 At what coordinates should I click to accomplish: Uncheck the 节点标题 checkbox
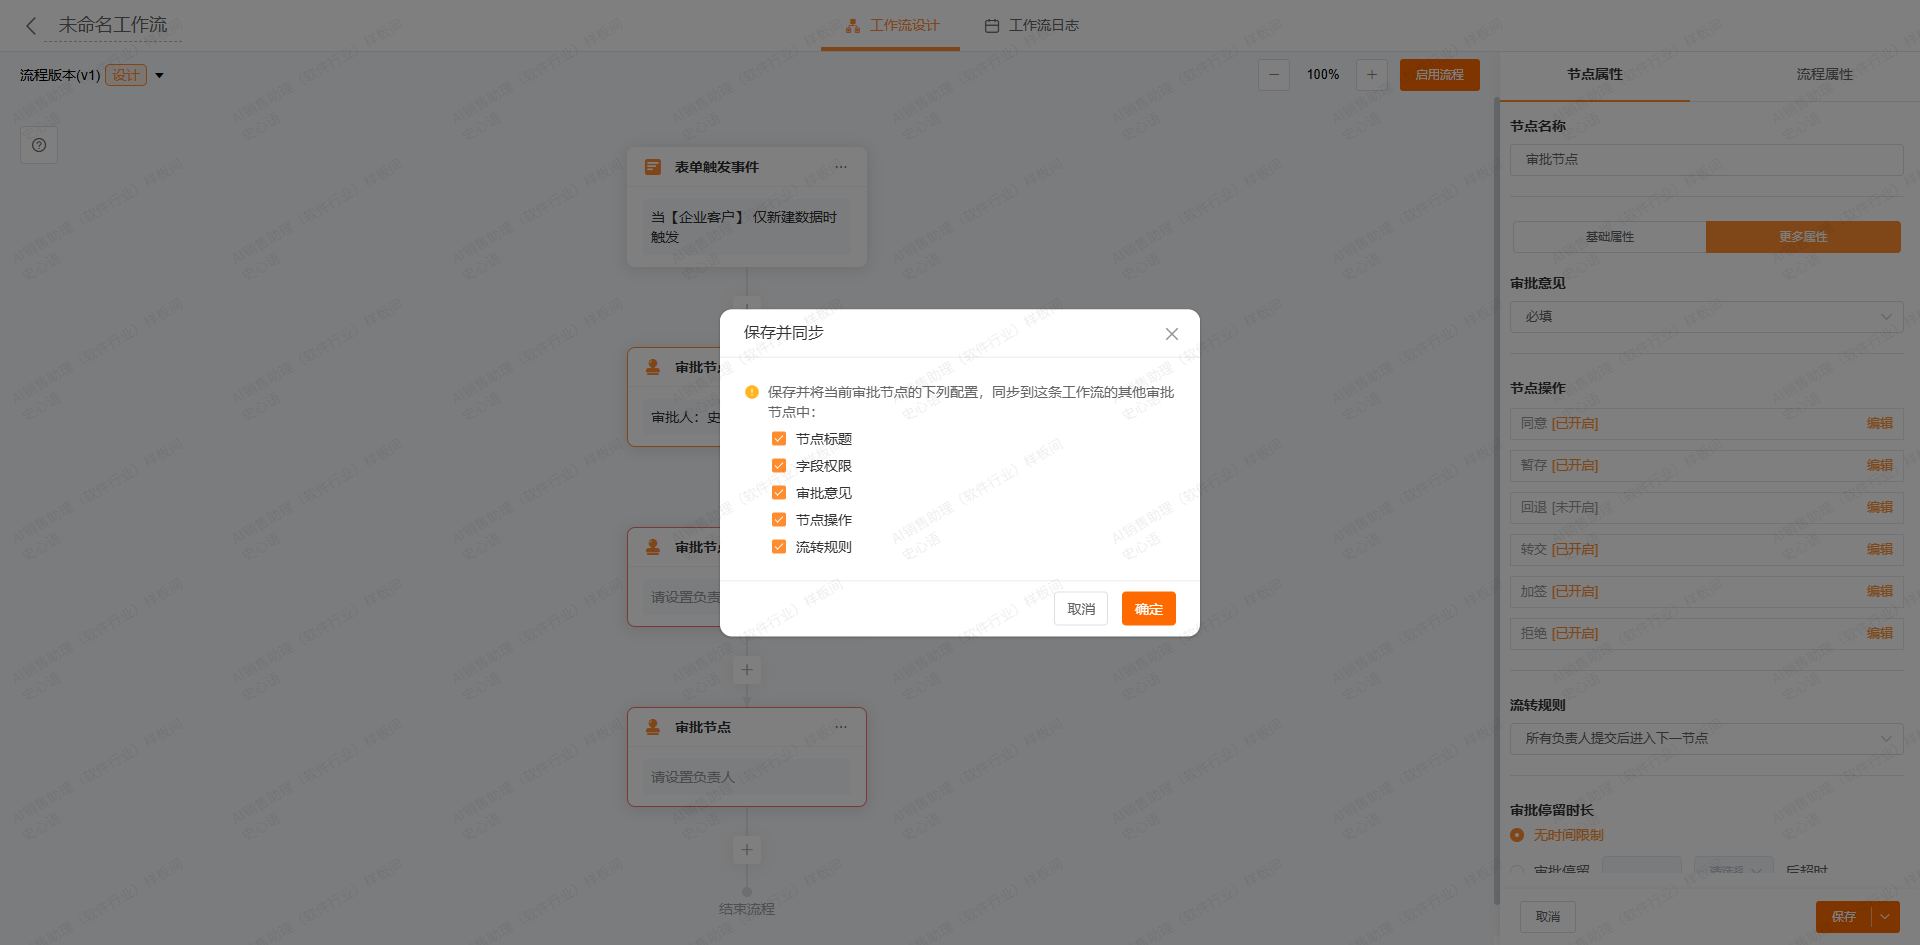coord(779,439)
